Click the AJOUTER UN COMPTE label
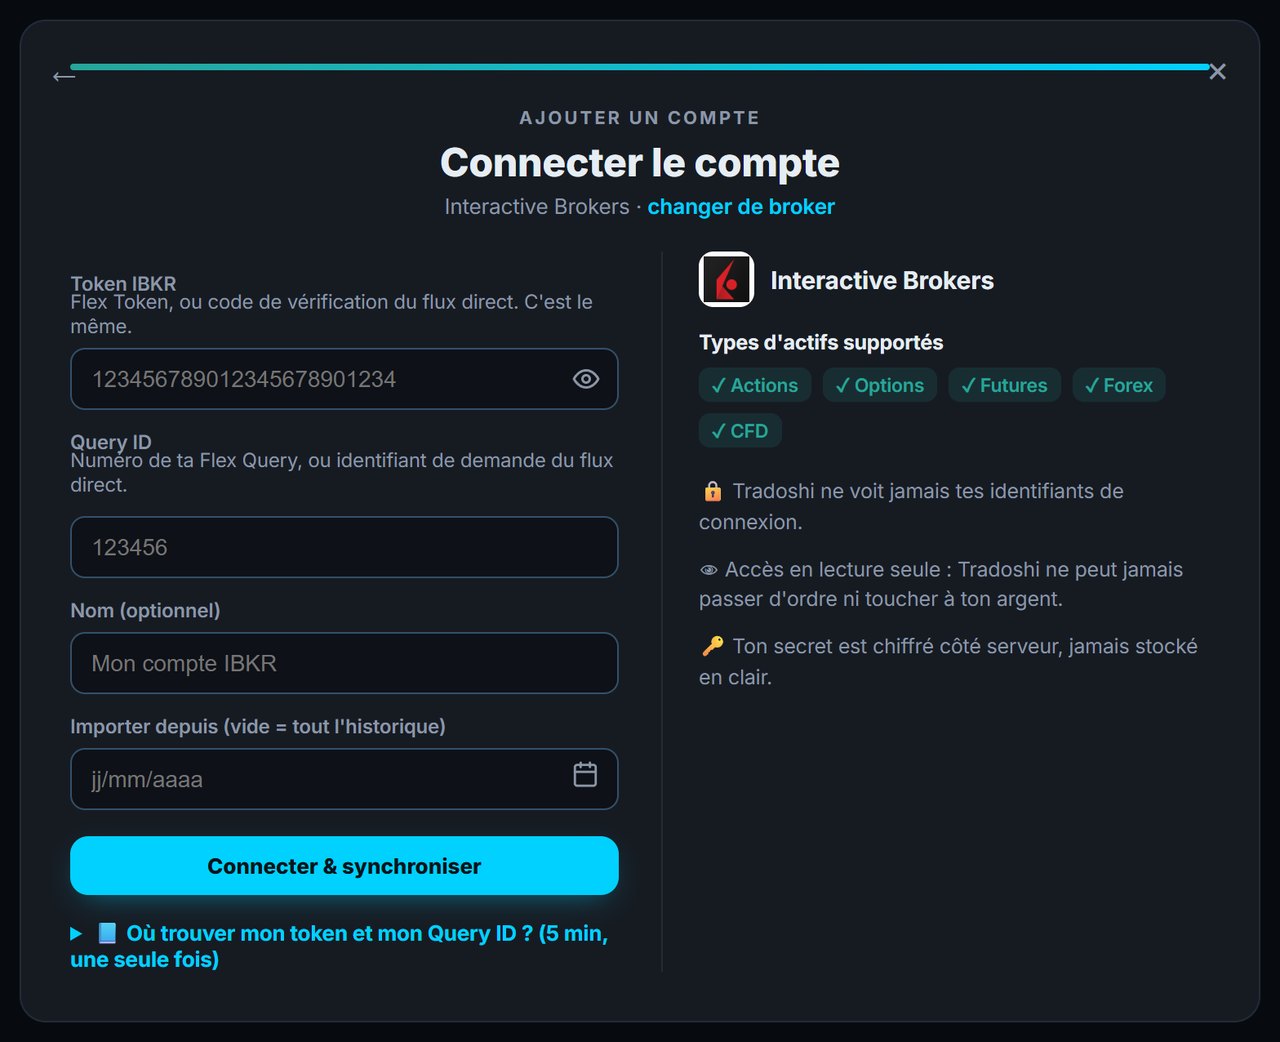 coord(640,118)
